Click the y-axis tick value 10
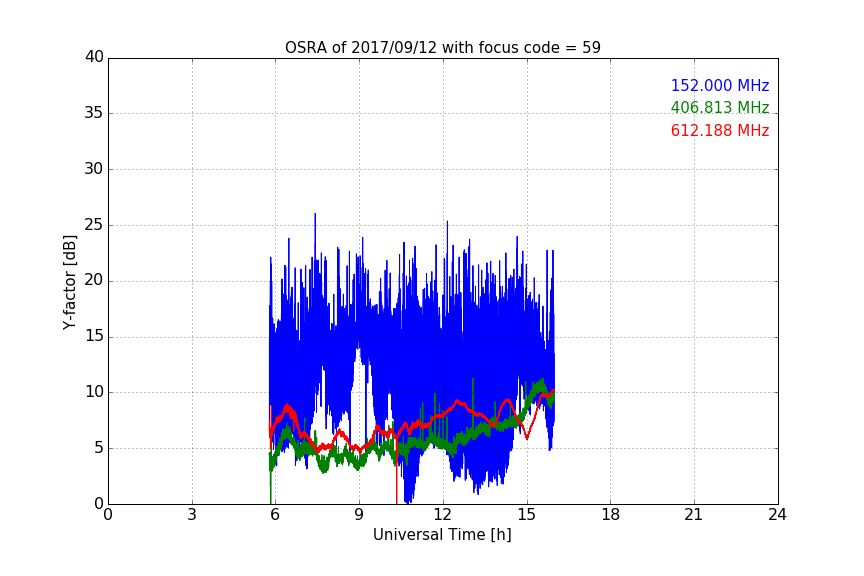 (x=94, y=392)
